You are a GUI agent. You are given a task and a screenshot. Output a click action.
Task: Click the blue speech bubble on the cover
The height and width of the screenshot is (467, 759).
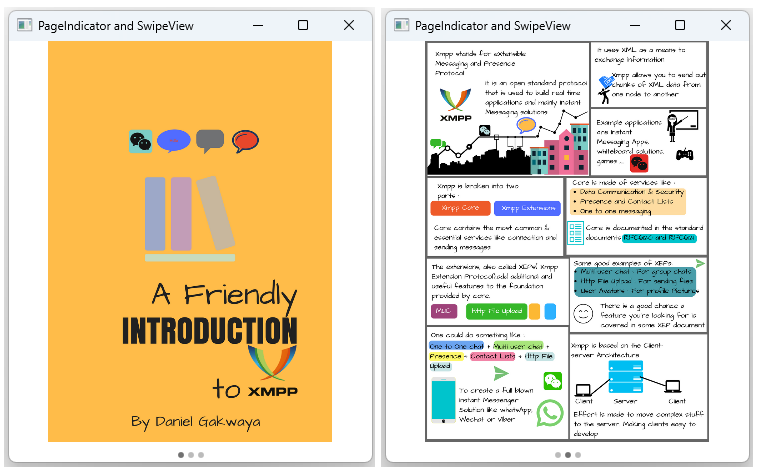(174, 141)
